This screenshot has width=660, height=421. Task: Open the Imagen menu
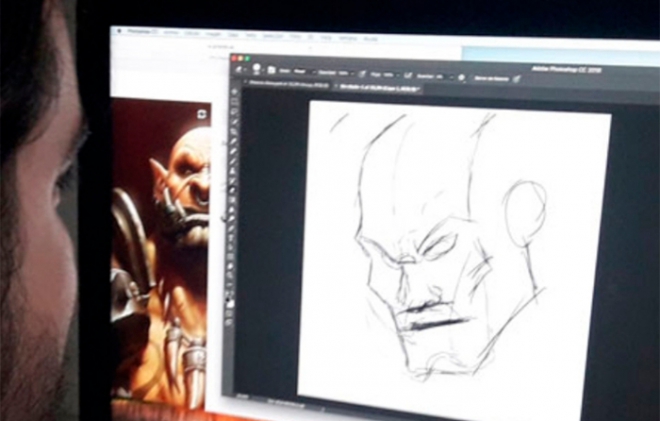213,34
